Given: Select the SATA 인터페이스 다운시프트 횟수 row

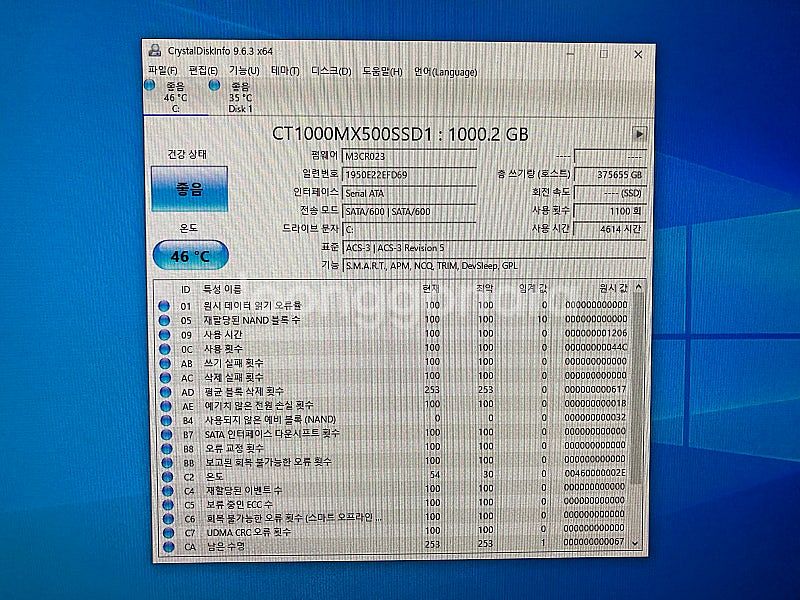Looking at the screenshot, I should click(x=394, y=434).
